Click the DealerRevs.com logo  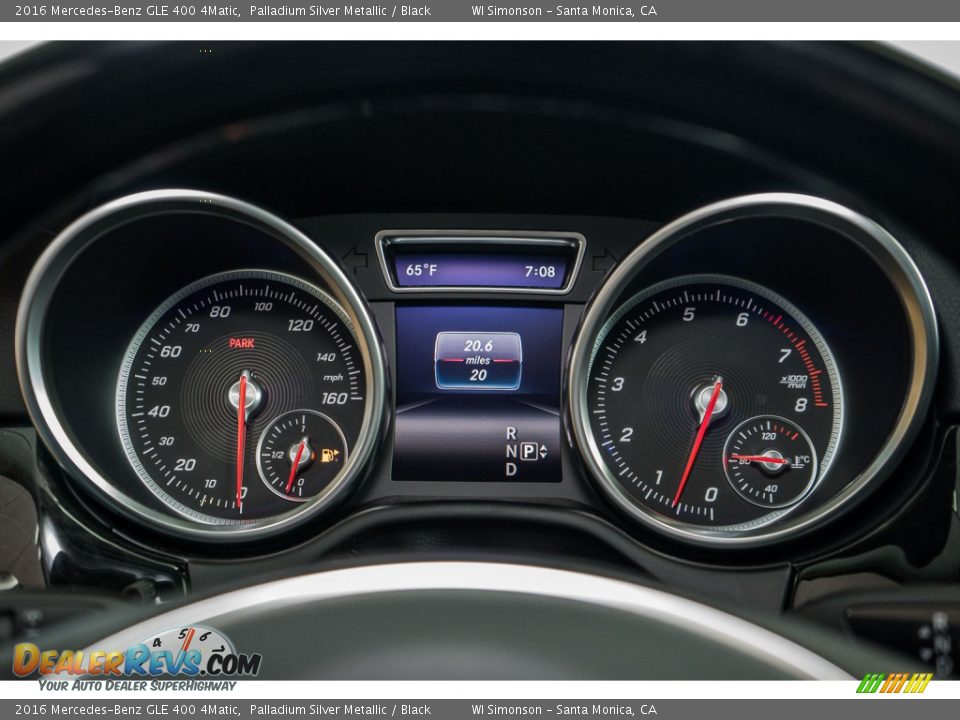coord(136,659)
